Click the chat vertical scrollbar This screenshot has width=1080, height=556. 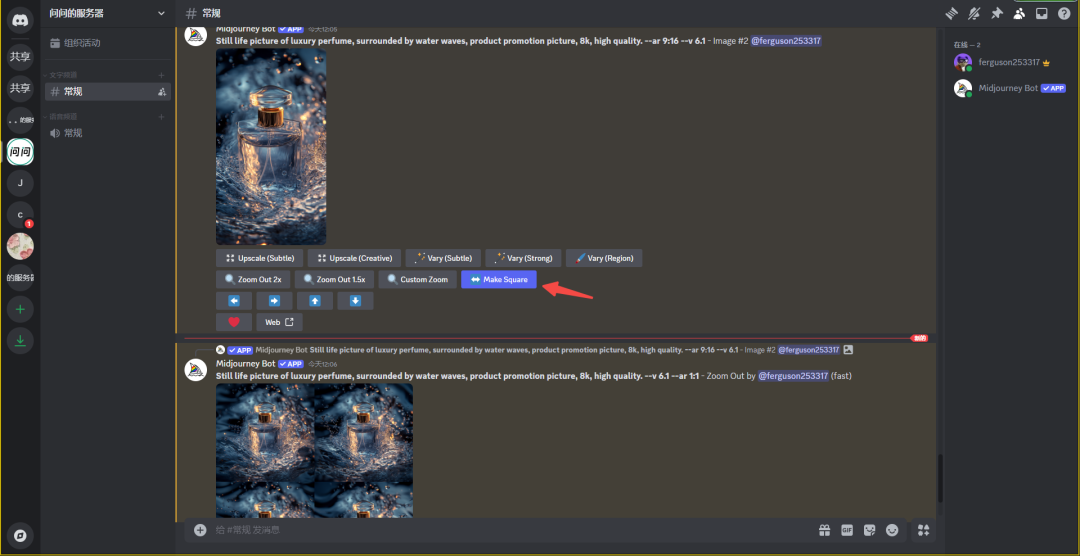tap(939, 479)
